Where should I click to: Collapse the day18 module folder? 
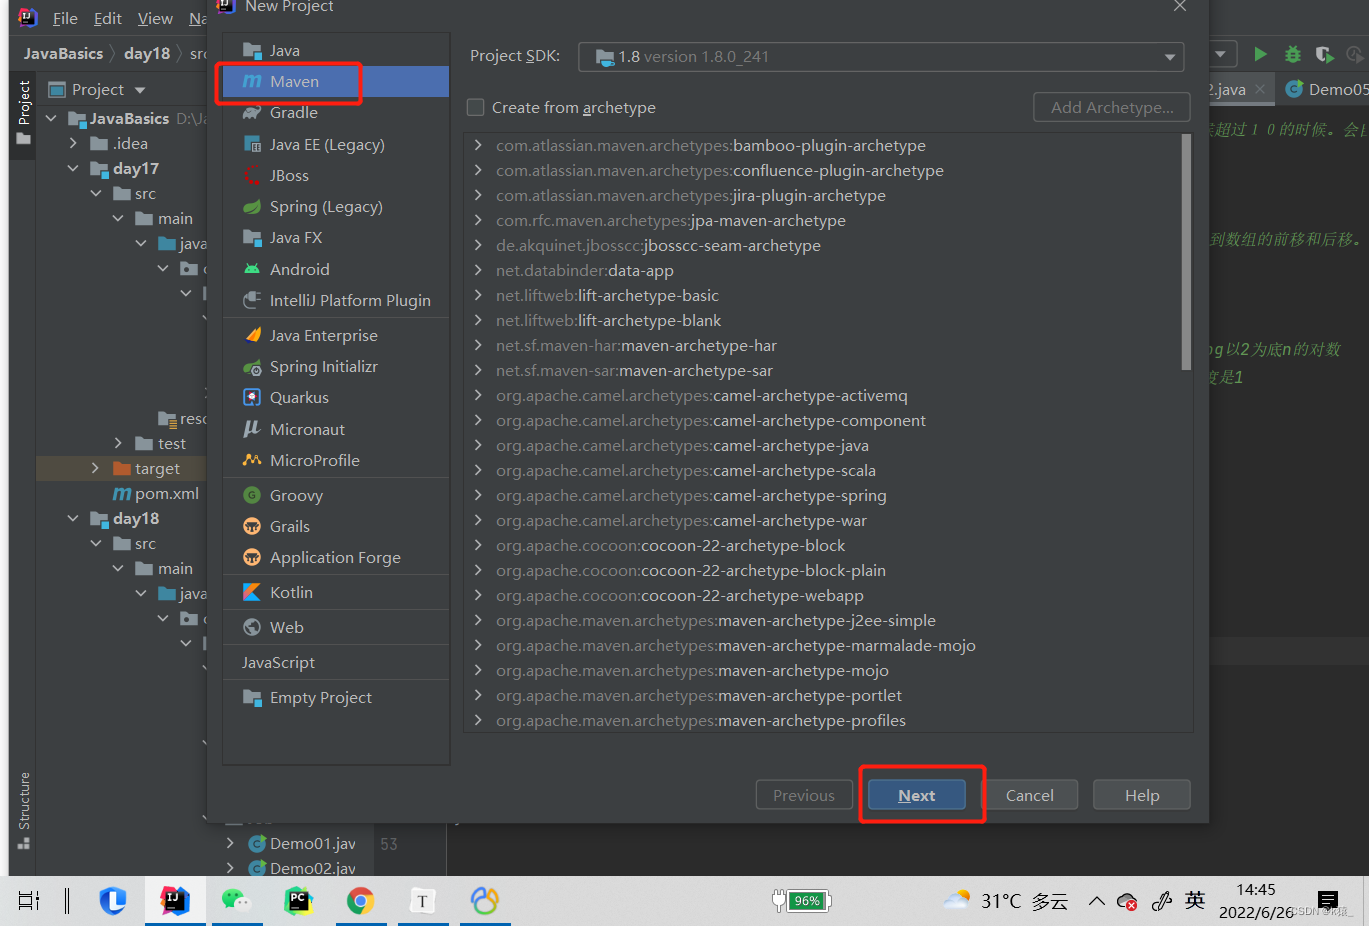73,518
